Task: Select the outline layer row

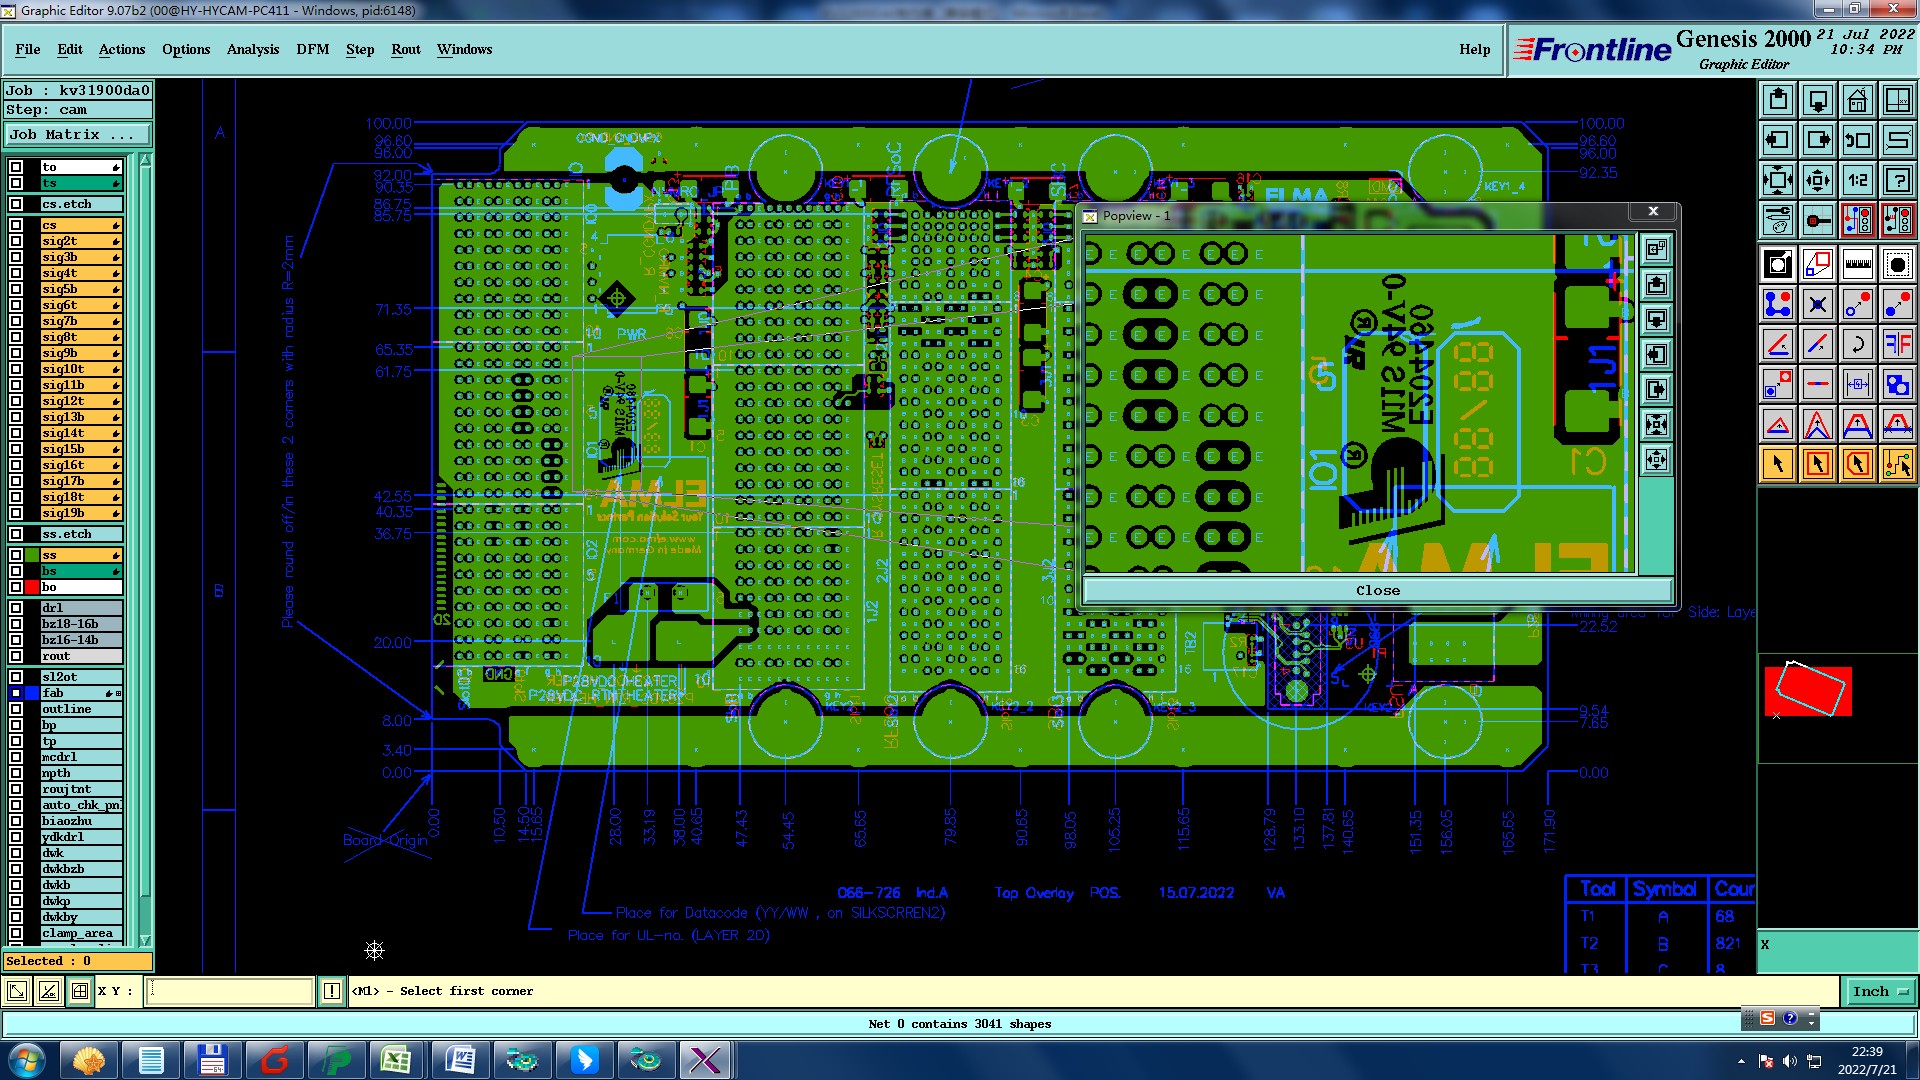Action: click(x=81, y=709)
